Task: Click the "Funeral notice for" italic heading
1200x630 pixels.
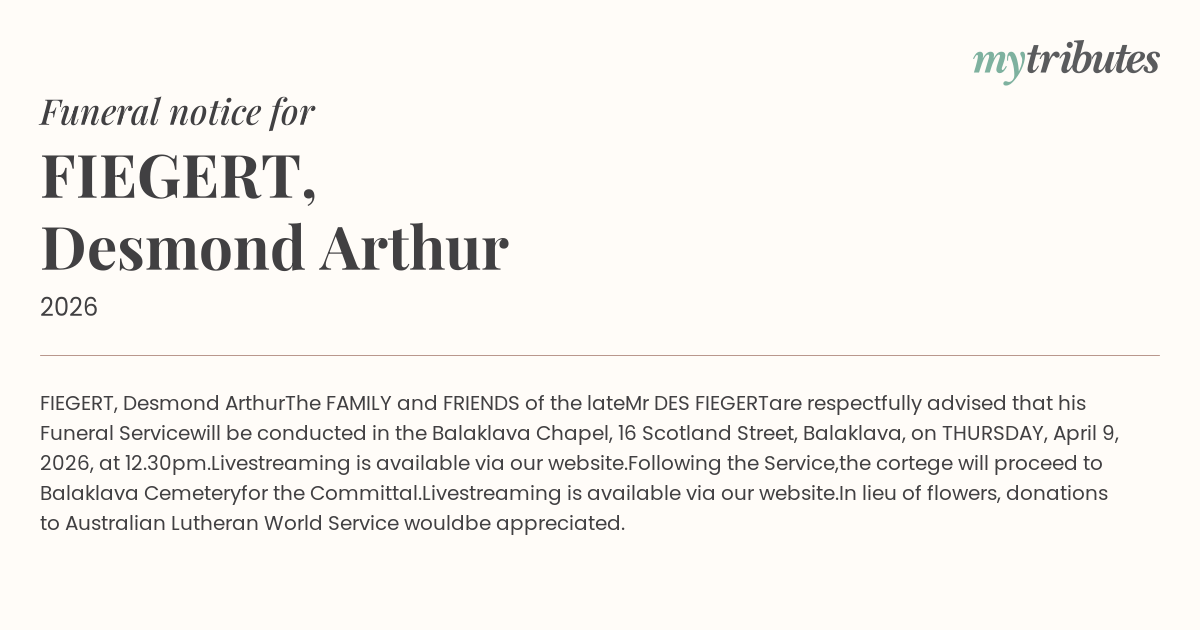Action: coord(177,112)
